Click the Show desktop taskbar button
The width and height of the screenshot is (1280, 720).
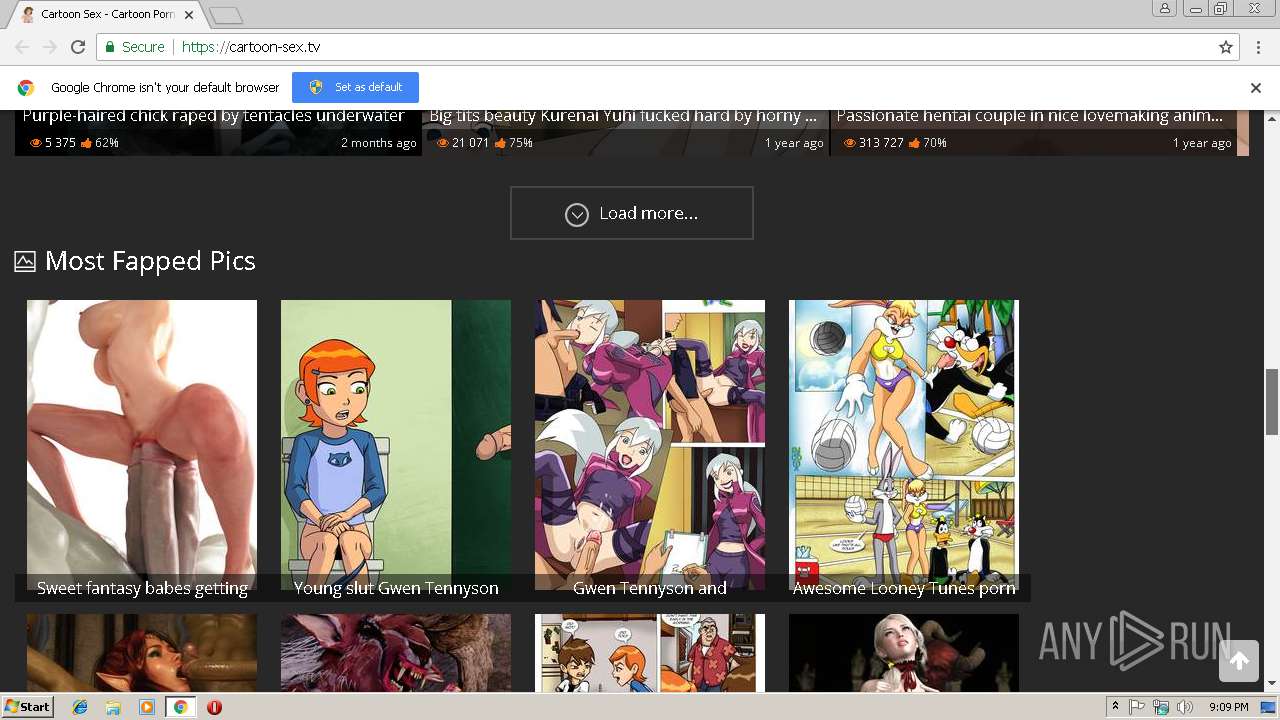tap(1269, 707)
